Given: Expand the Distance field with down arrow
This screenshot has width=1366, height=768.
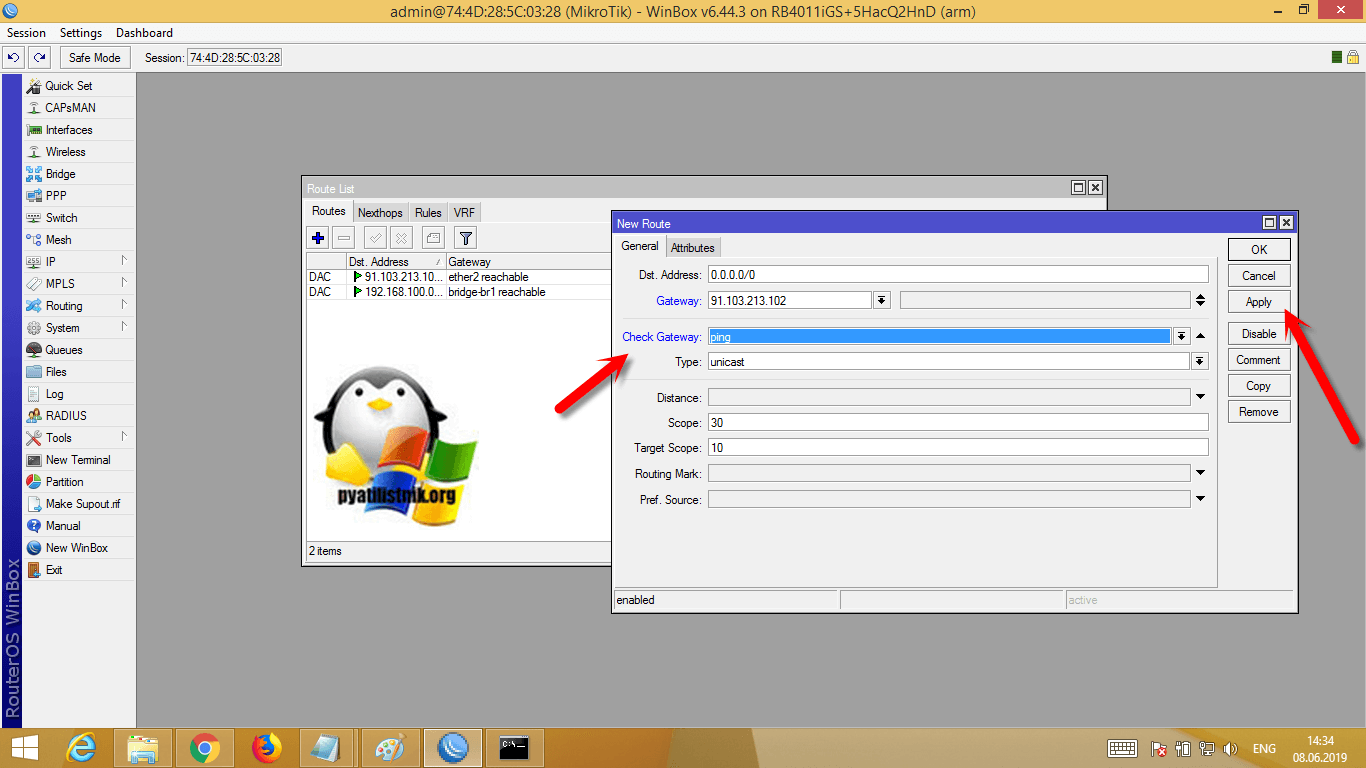Looking at the screenshot, I should pos(1200,398).
